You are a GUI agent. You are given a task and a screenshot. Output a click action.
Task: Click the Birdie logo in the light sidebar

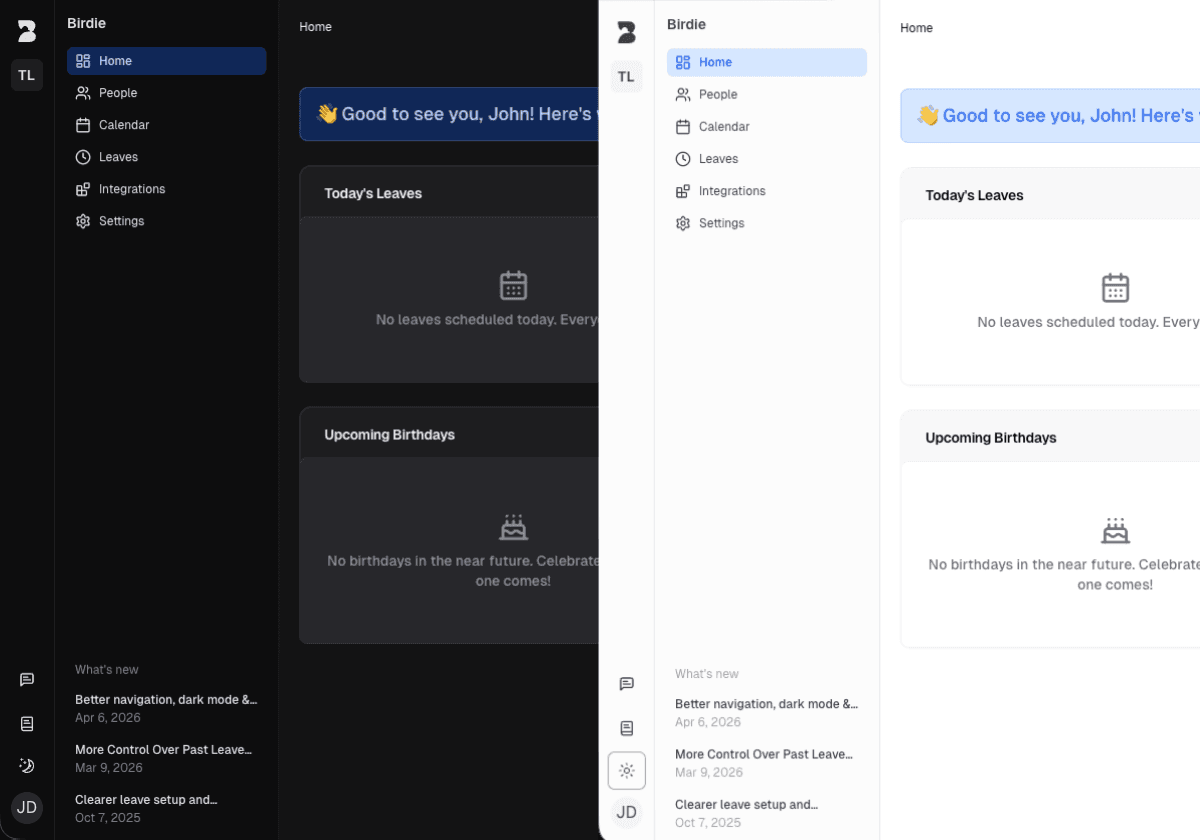[x=626, y=32]
